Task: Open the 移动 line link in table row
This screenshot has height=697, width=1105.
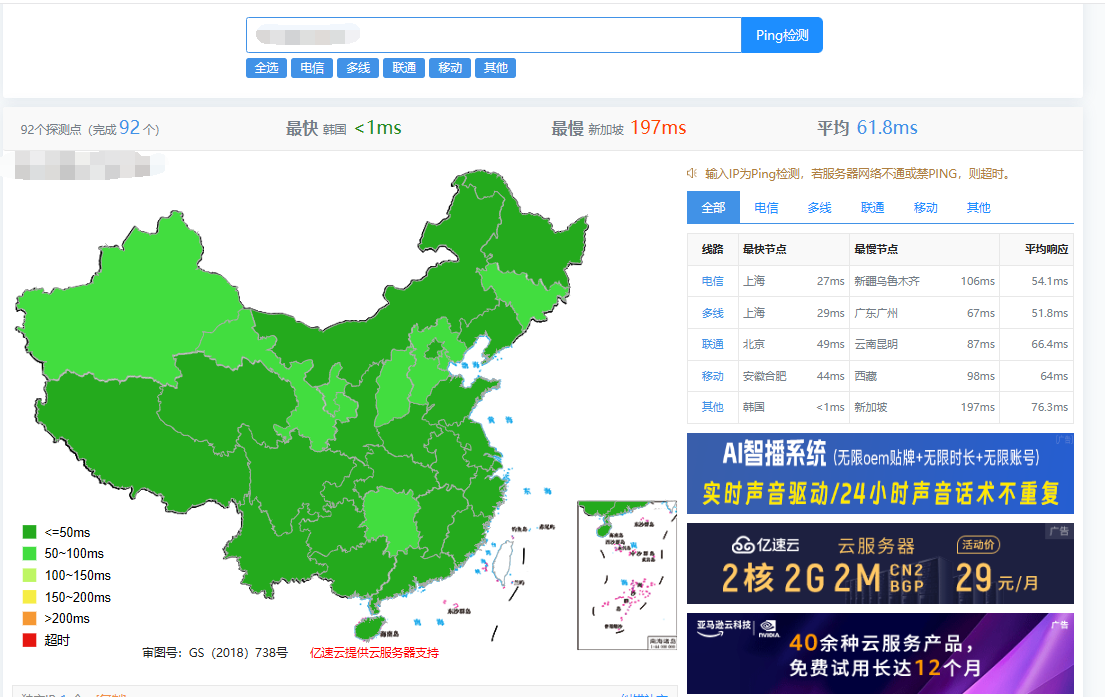Action: click(x=712, y=376)
